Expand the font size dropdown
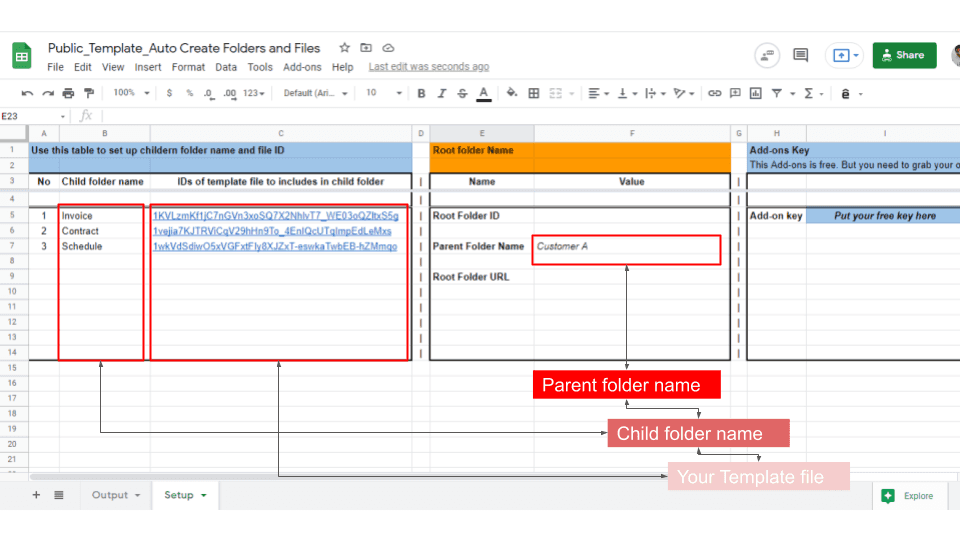 (383, 93)
